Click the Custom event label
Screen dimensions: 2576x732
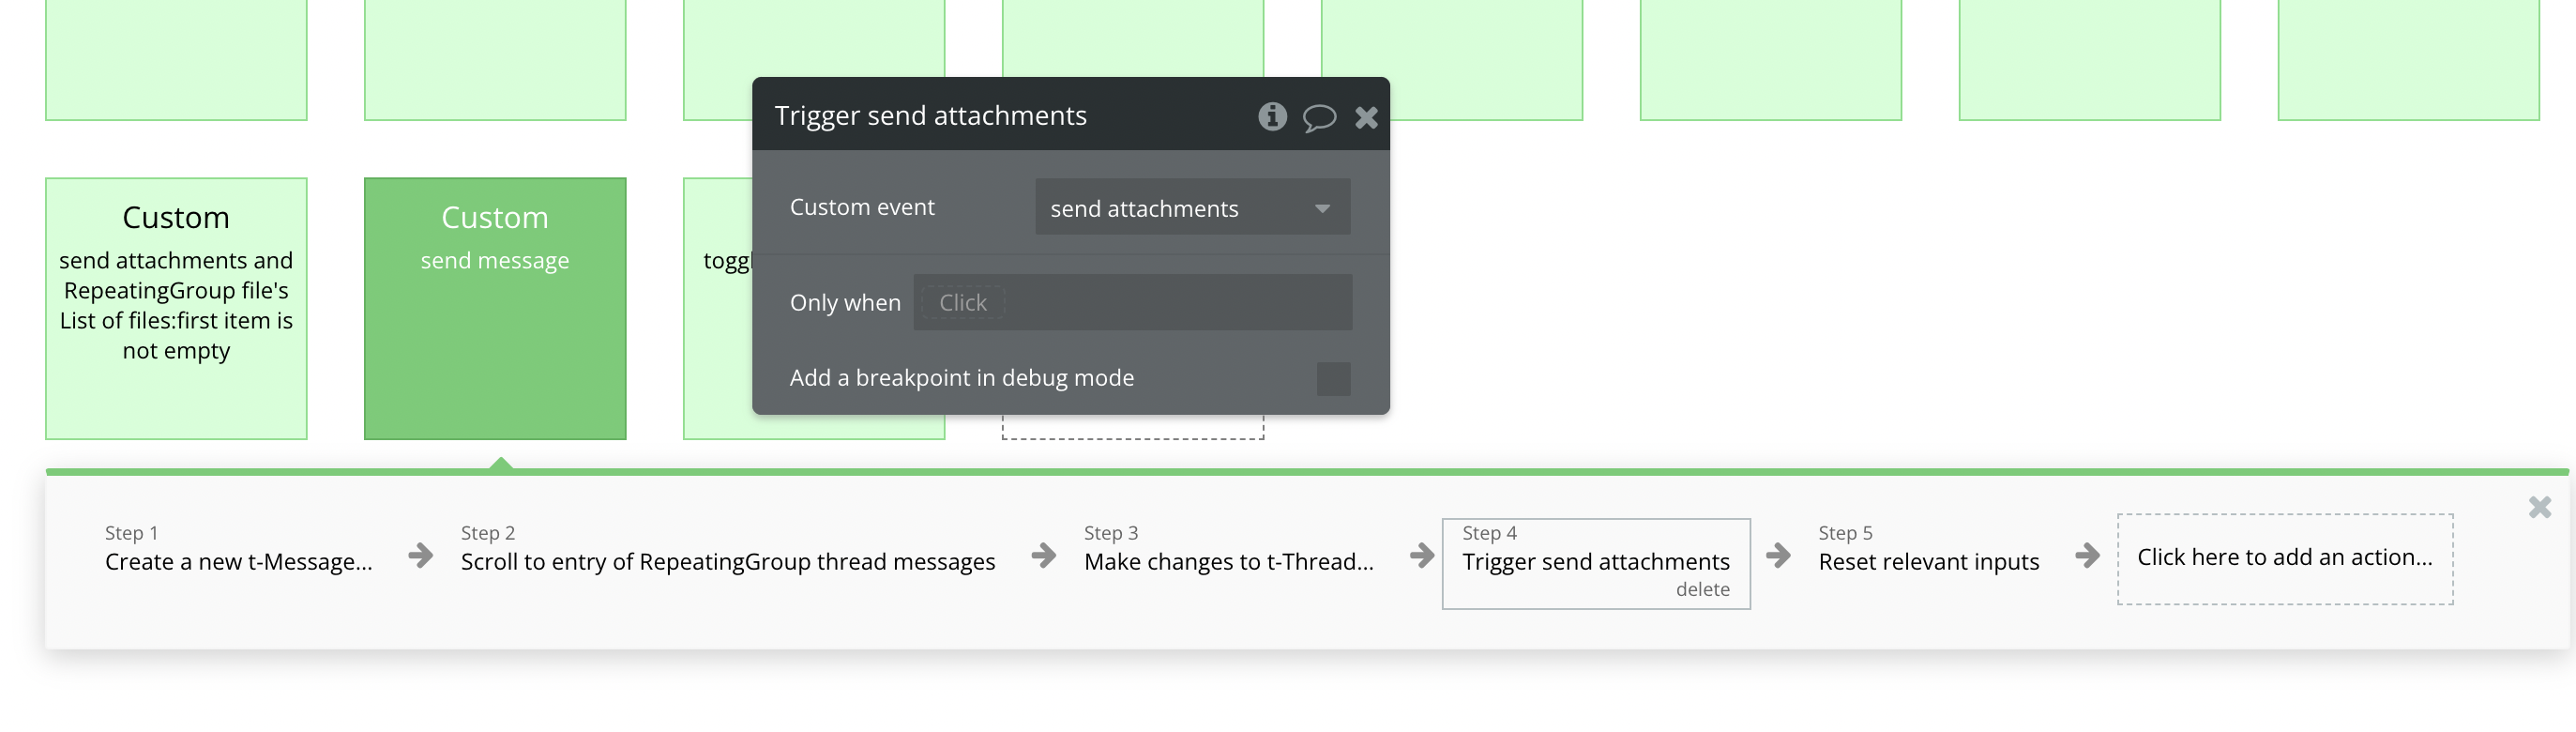862,207
